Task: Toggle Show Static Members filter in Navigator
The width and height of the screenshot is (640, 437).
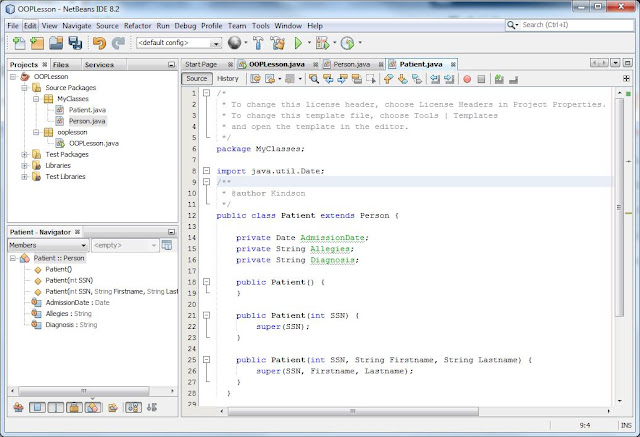Action: (56, 407)
